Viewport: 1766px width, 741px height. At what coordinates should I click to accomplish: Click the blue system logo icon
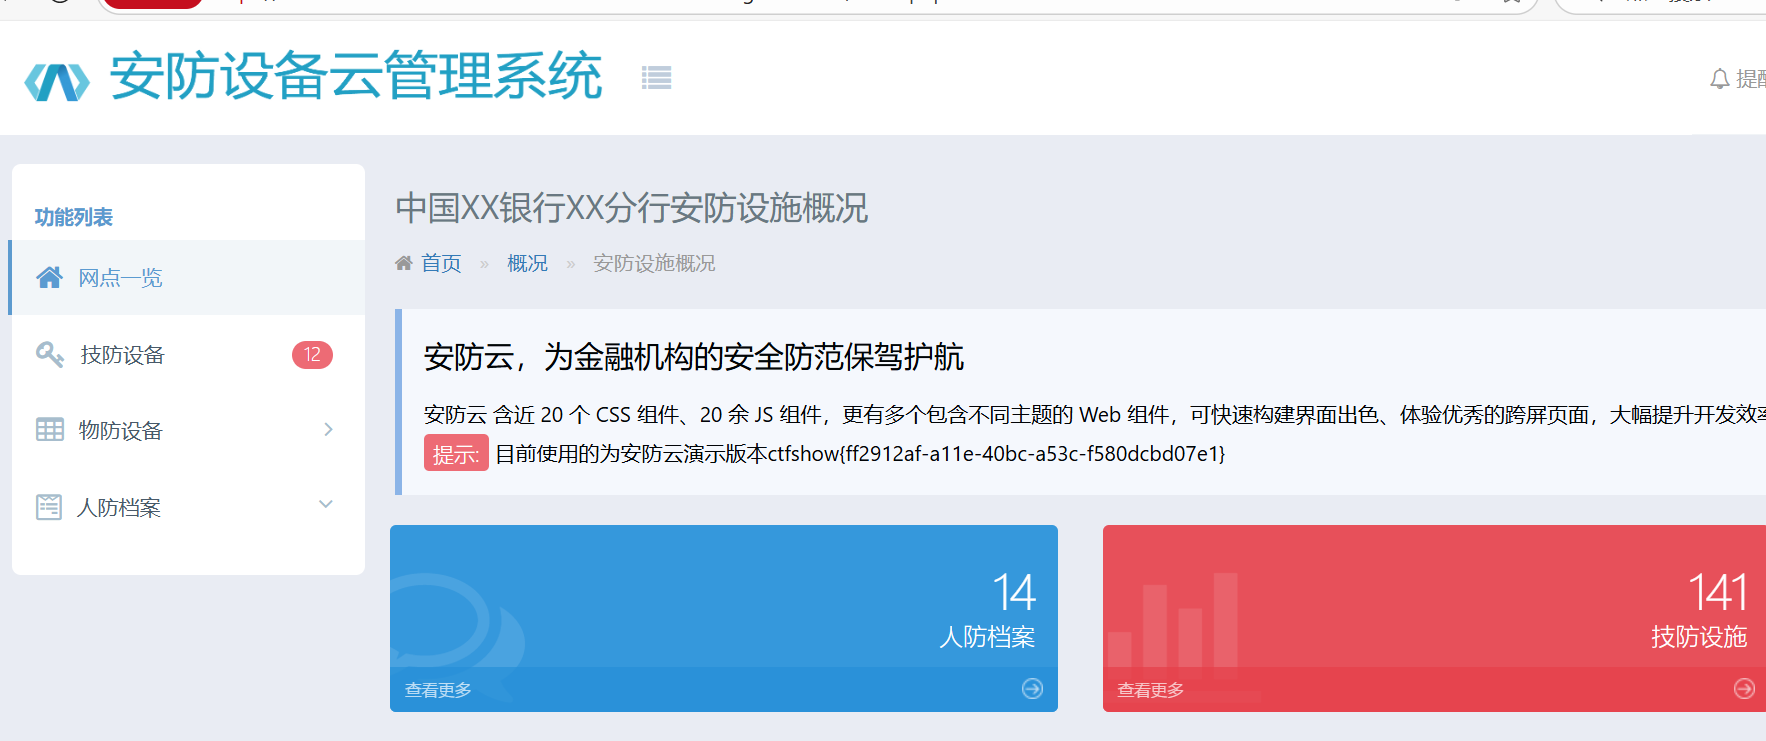(x=57, y=82)
